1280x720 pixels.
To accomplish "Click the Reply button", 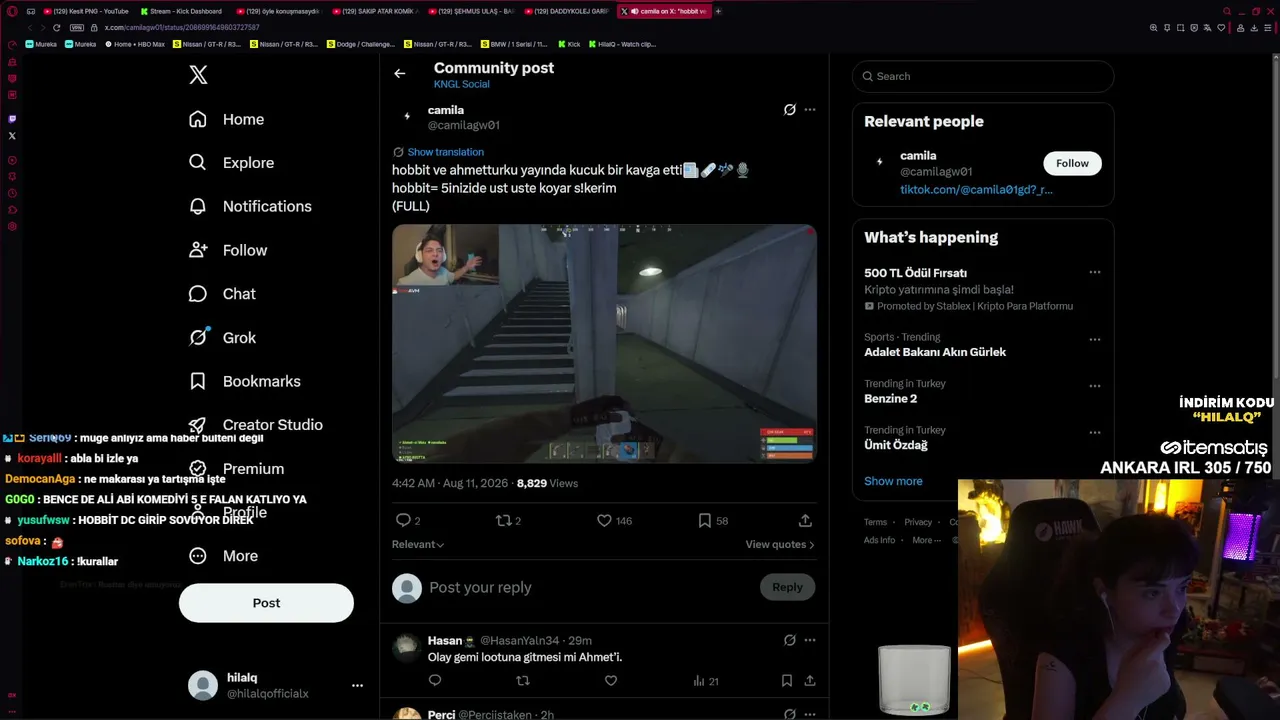I will click(787, 587).
